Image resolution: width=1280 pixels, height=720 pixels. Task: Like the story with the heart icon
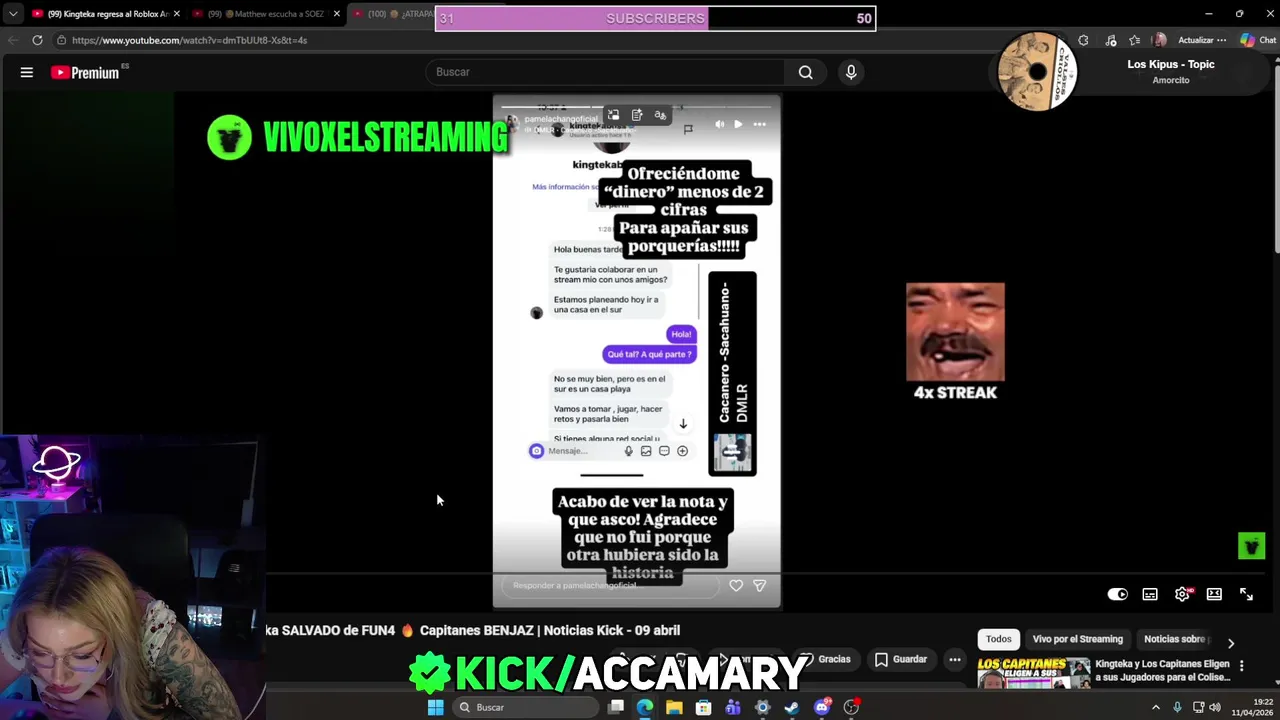736,586
